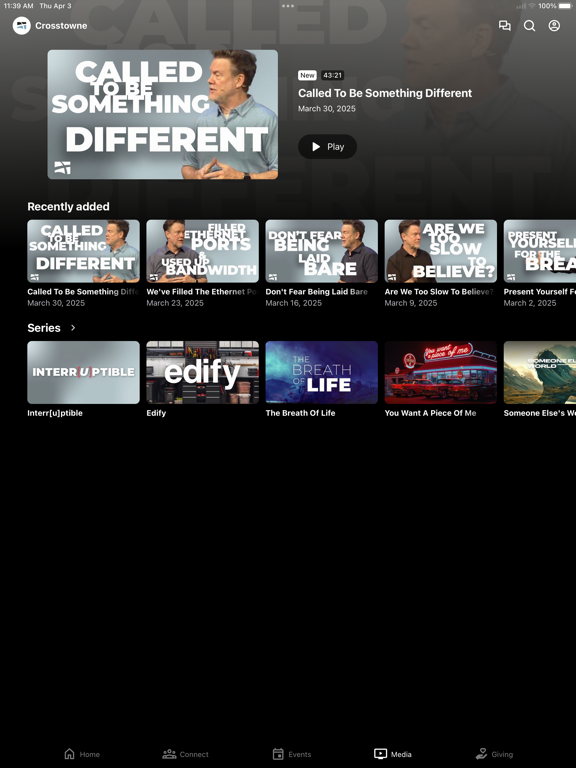
Task: Open the Series heading
Action: (x=44, y=328)
